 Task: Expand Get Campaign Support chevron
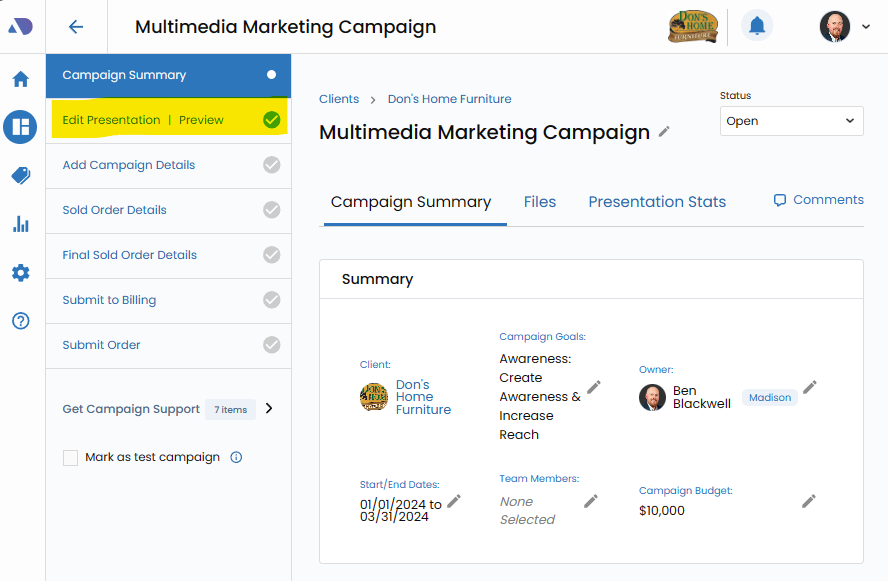(269, 408)
